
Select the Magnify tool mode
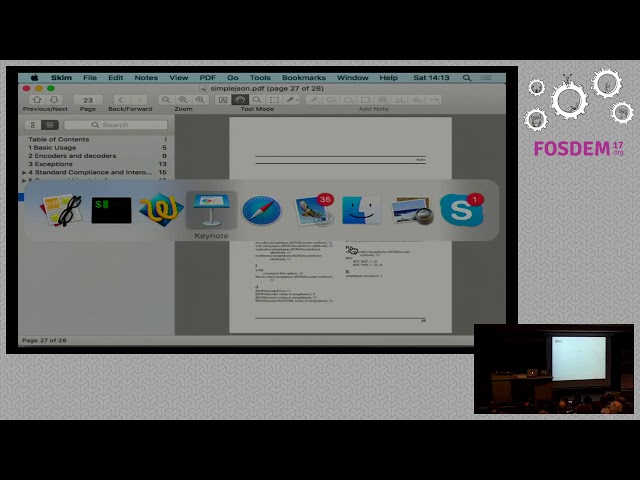pos(257,100)
